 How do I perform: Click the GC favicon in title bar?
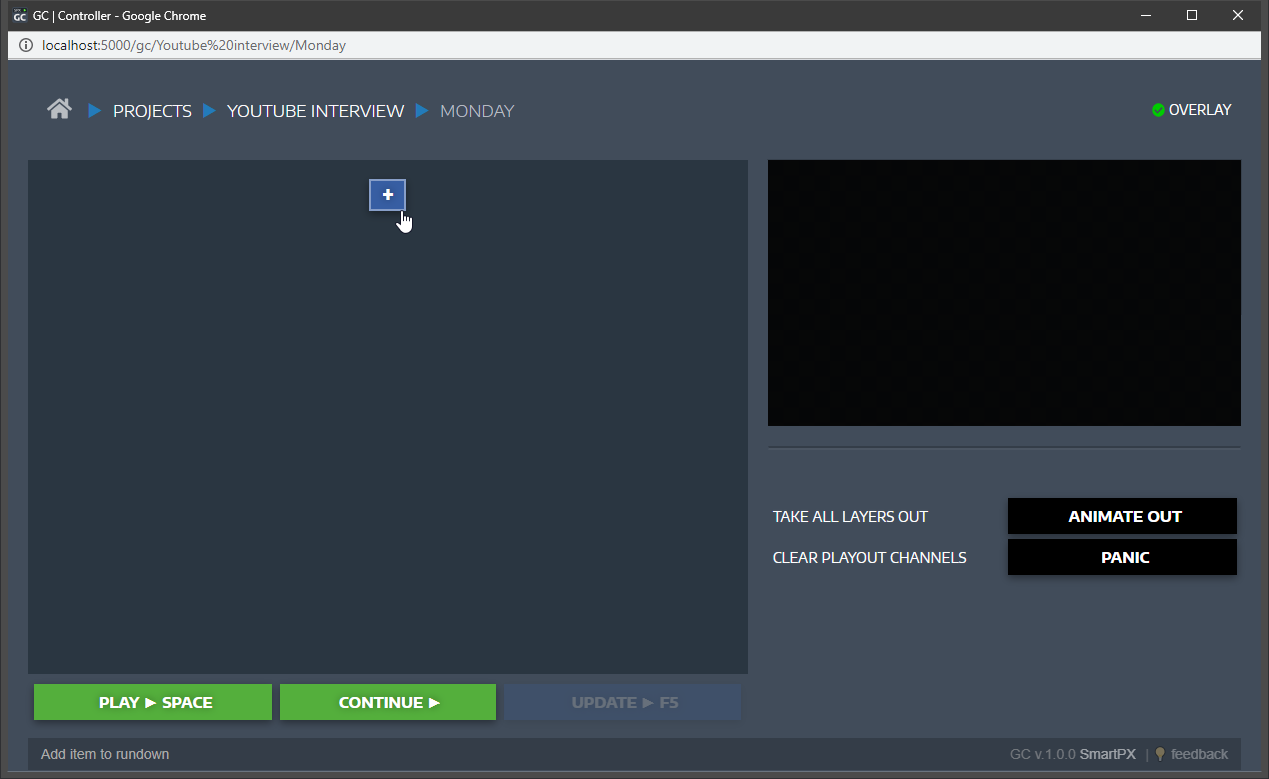click(19, 15)
